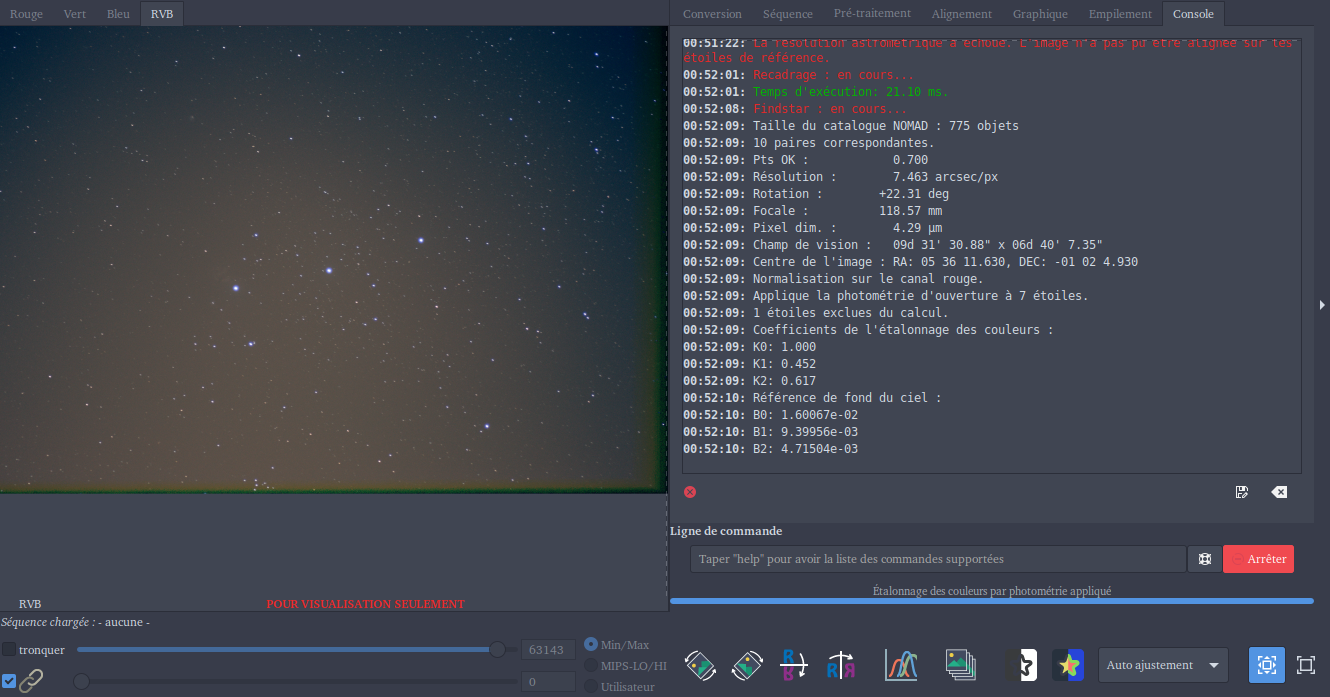Select the Utilisateur radio option

(x=591, y=687)
